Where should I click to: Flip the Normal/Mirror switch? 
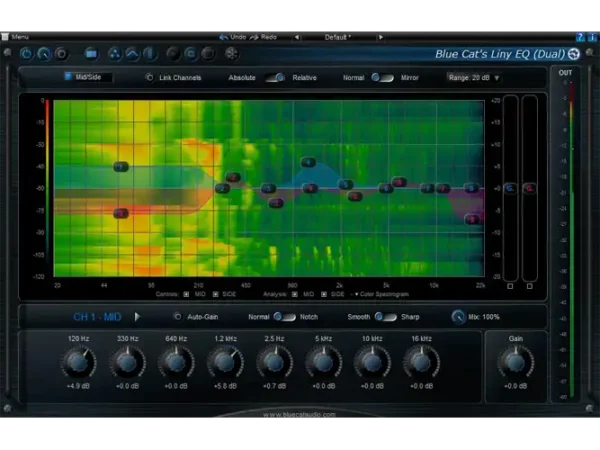[382, 78]
